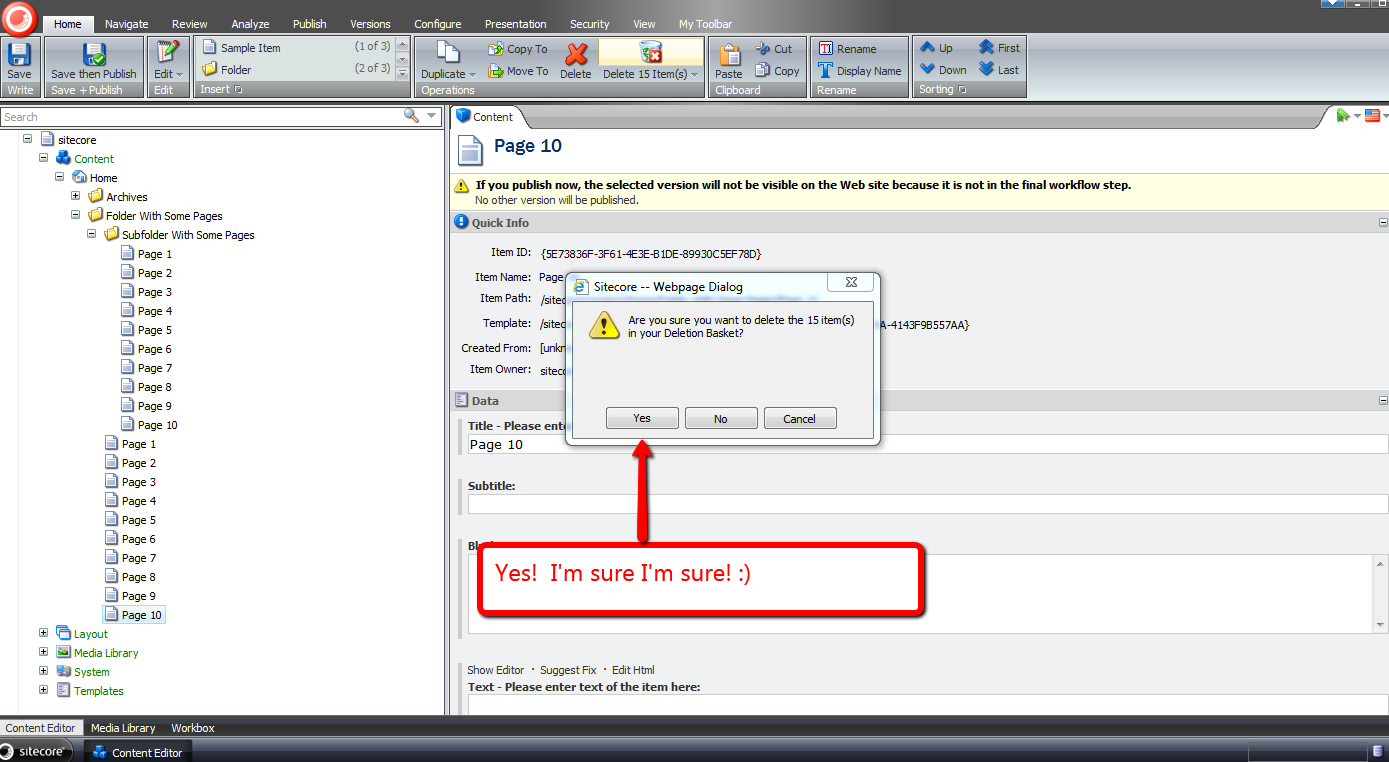Switch to the Workbox tab at bottom
Image resolution: width=1389 pixels, height=762 pixels.
(x=193, y=728)
